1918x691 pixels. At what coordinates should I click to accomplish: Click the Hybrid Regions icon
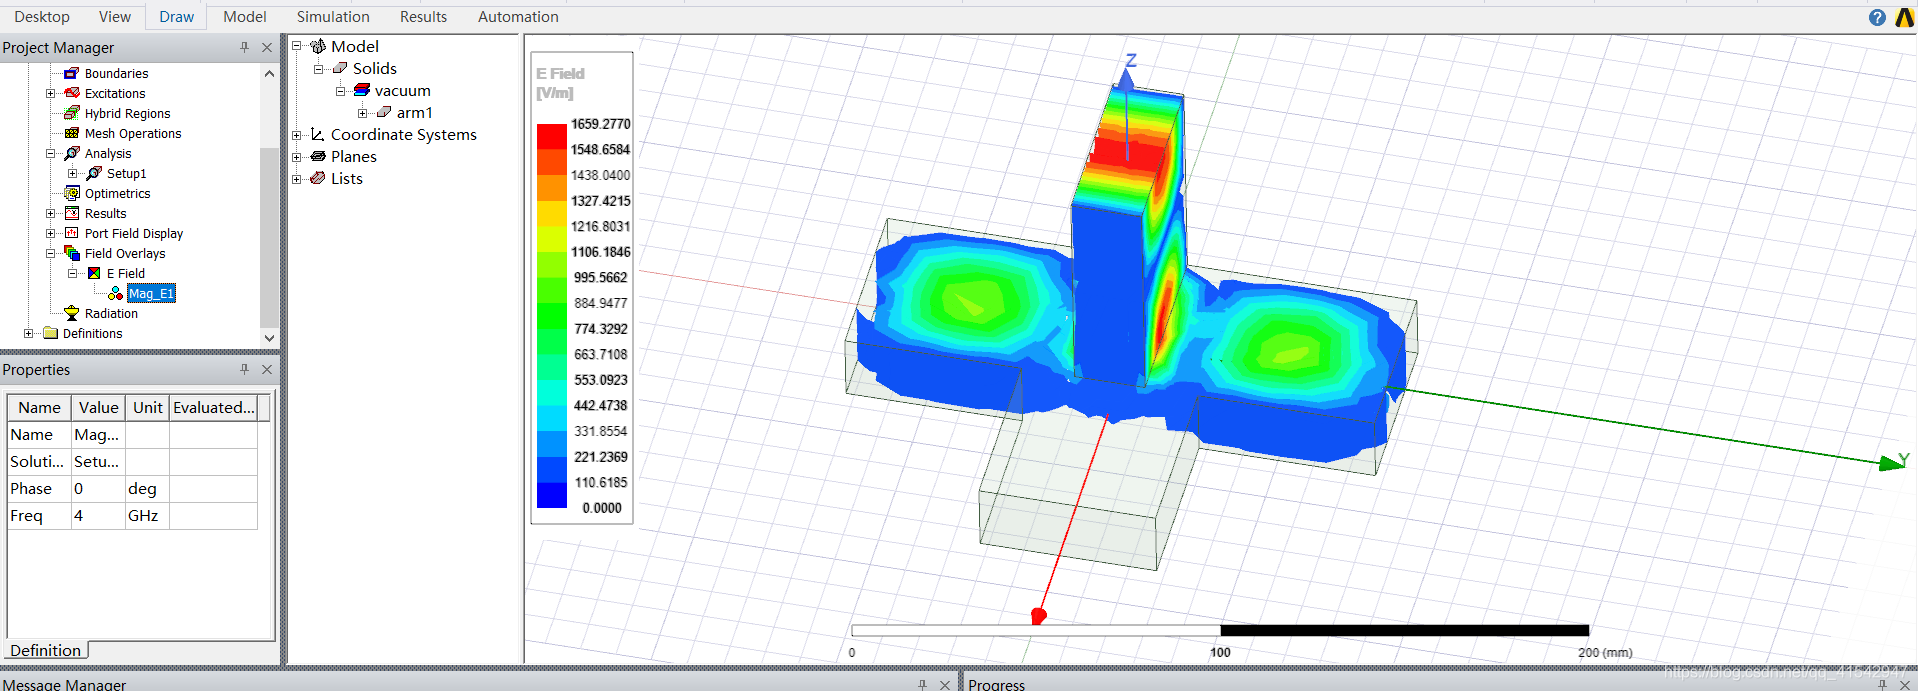pyautogui.click(x=71, y=113)
